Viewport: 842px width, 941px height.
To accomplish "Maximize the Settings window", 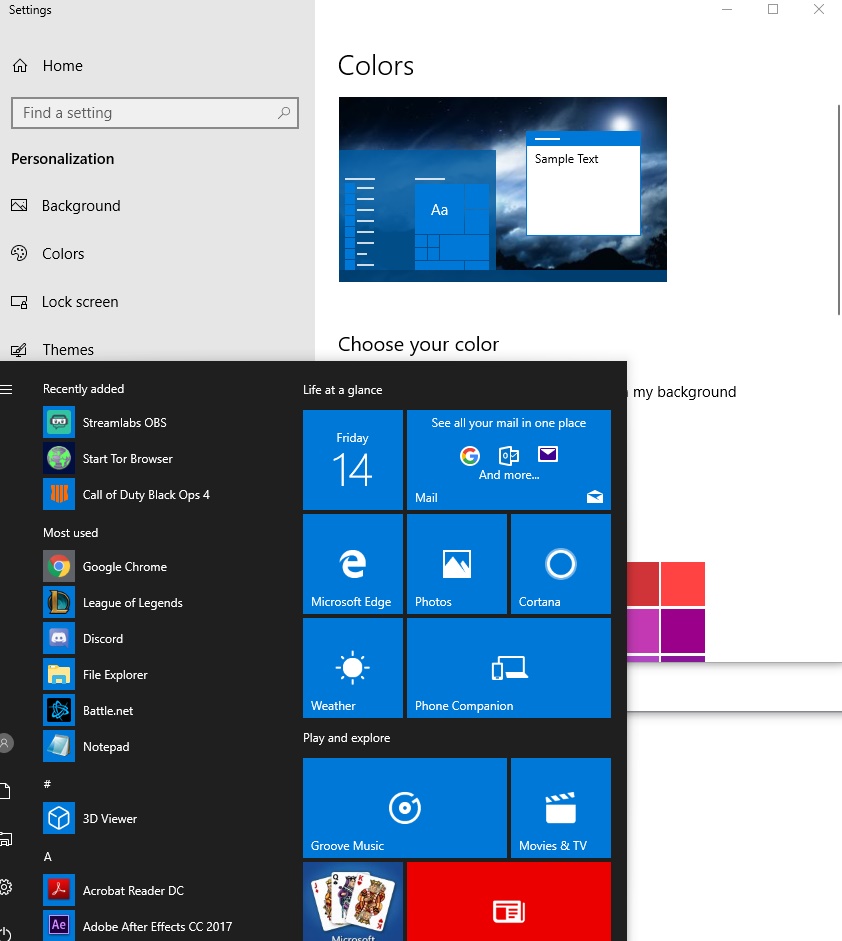I will pyautogui.click(x=773, y=9).
